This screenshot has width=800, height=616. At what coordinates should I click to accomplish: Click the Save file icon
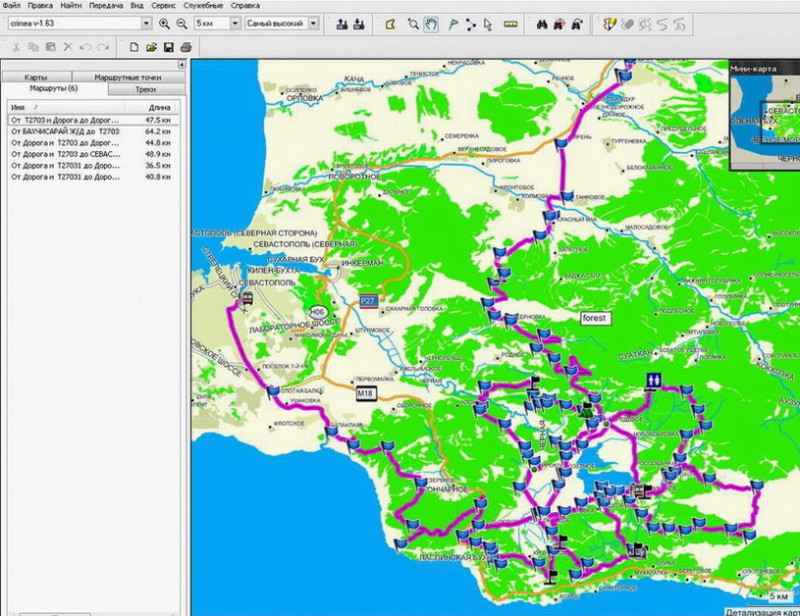[169, 47]
